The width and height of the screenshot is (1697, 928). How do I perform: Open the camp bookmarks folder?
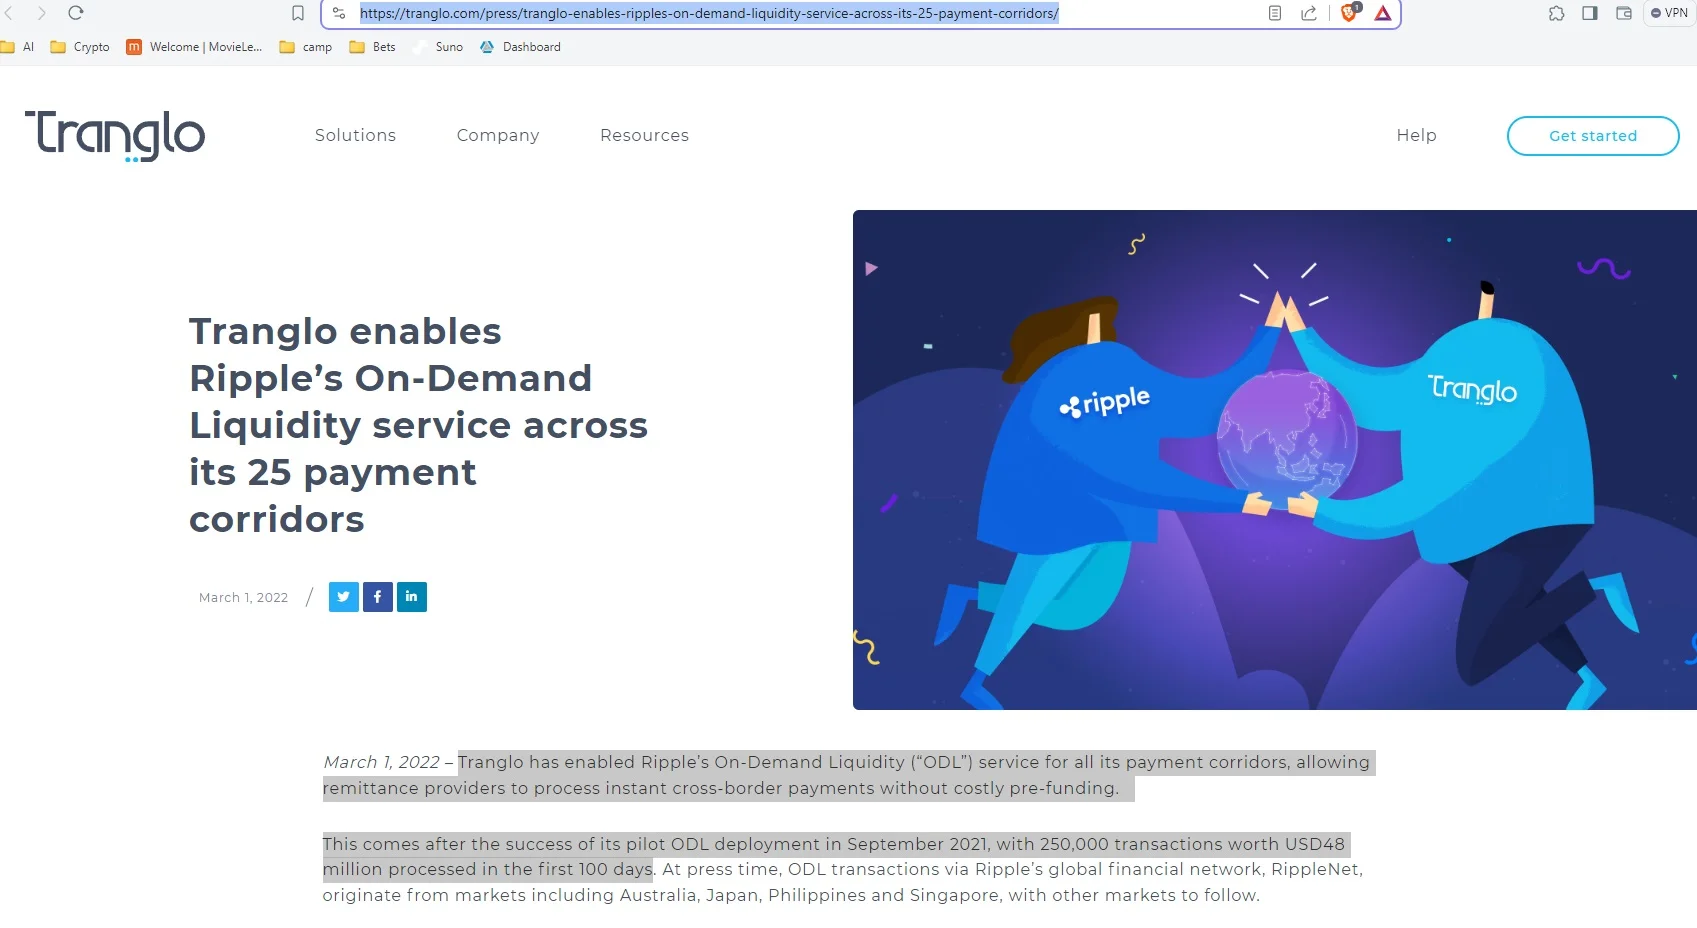click(x=306, y=47)
